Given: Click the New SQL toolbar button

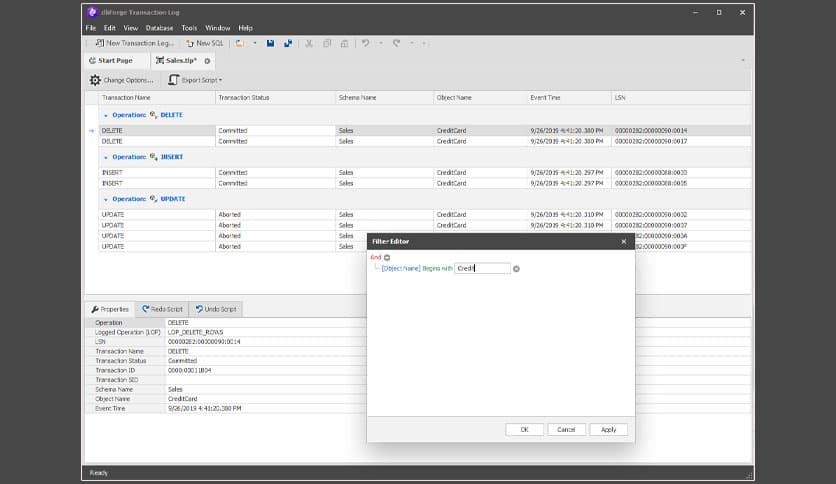Looking at the screenshot, I should [x=204, y=43].
